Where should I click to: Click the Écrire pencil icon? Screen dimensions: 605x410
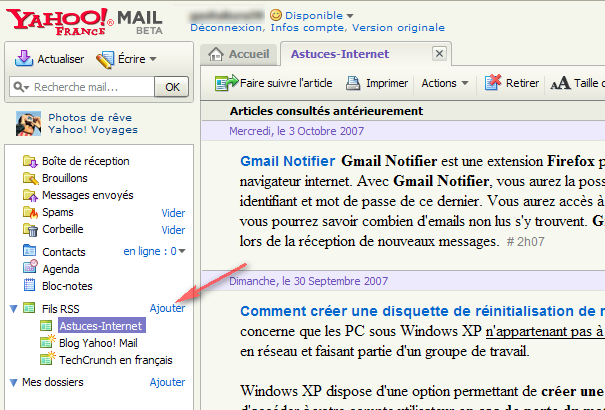tap(105, 59)
